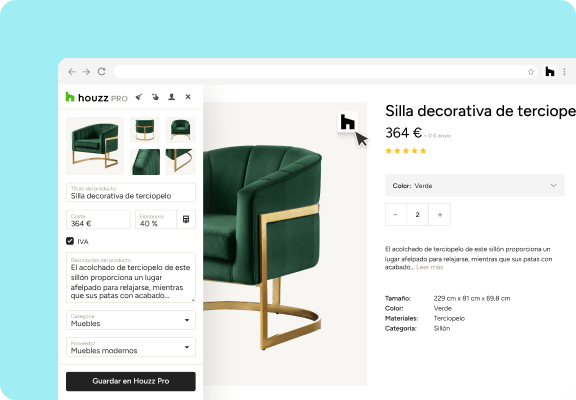576x400 pixels.
Task: Bookmark the page with the star icon
Action: [x=531, y=72]
